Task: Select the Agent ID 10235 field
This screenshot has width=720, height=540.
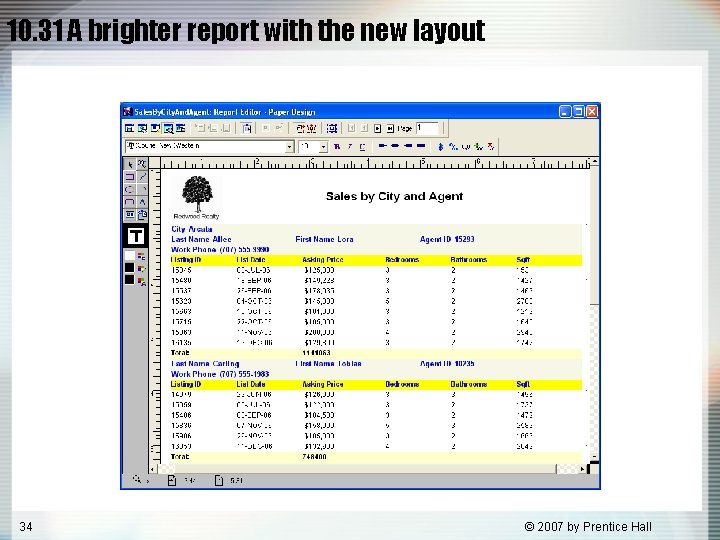Action: 447,364
